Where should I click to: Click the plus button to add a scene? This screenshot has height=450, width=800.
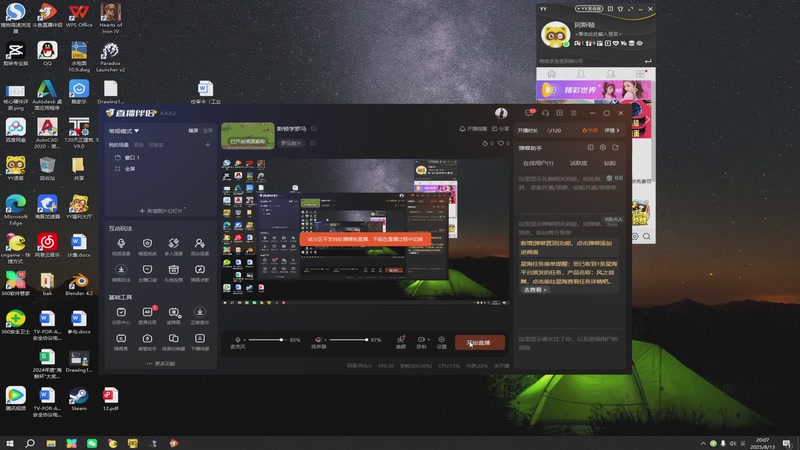click(208, 145)
